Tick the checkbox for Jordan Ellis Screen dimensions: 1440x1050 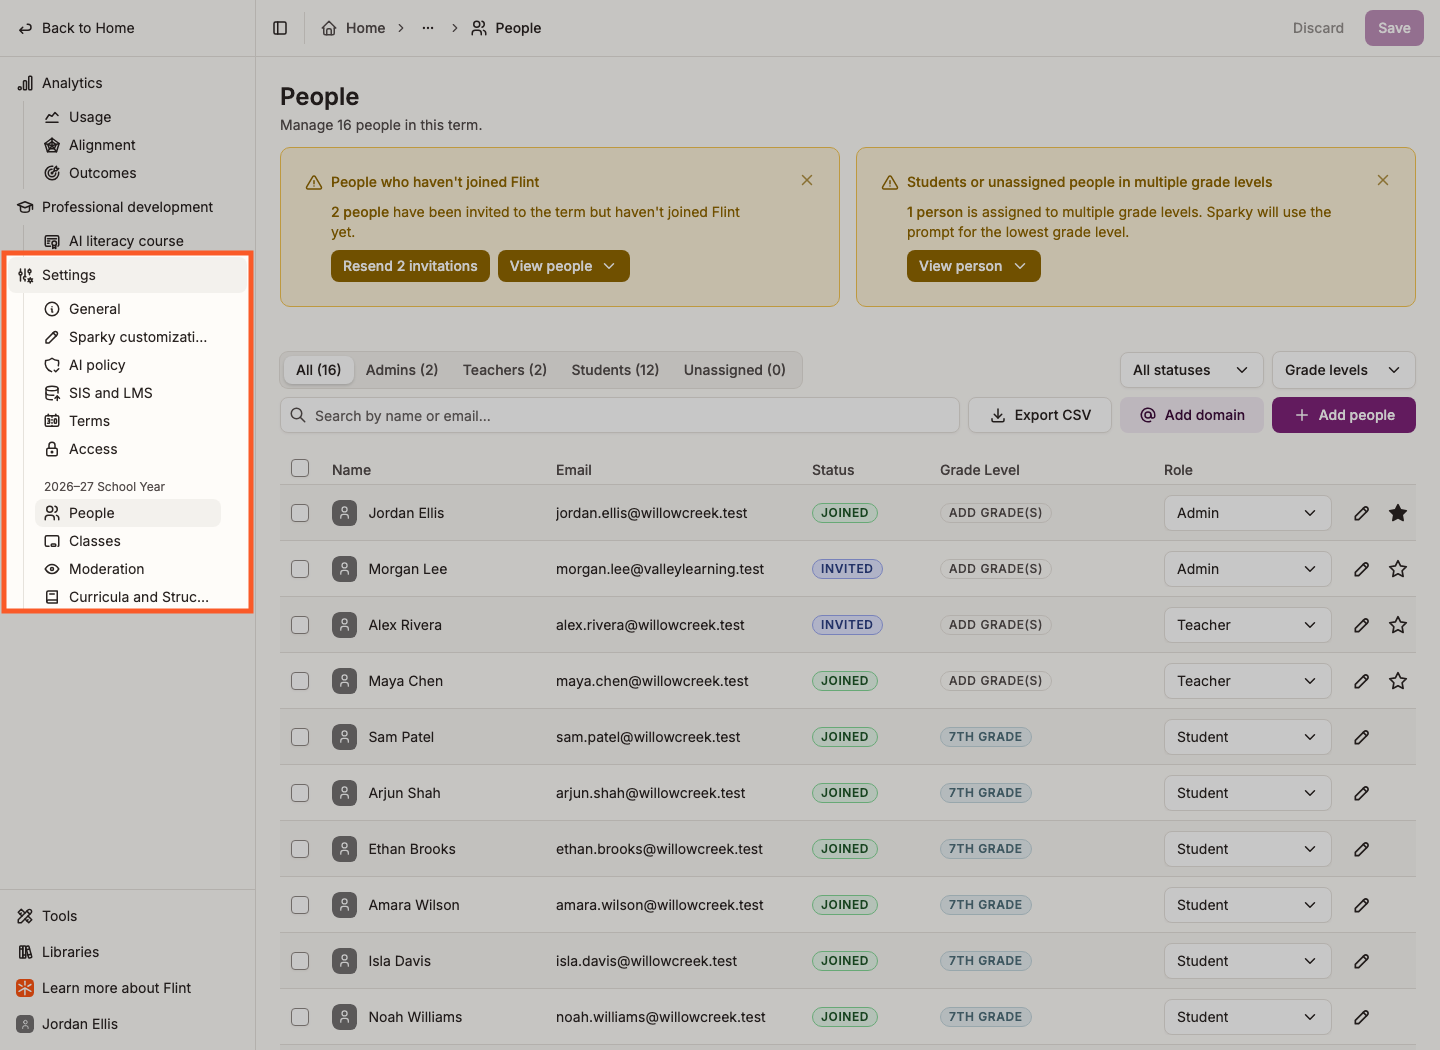pos(300,513)
